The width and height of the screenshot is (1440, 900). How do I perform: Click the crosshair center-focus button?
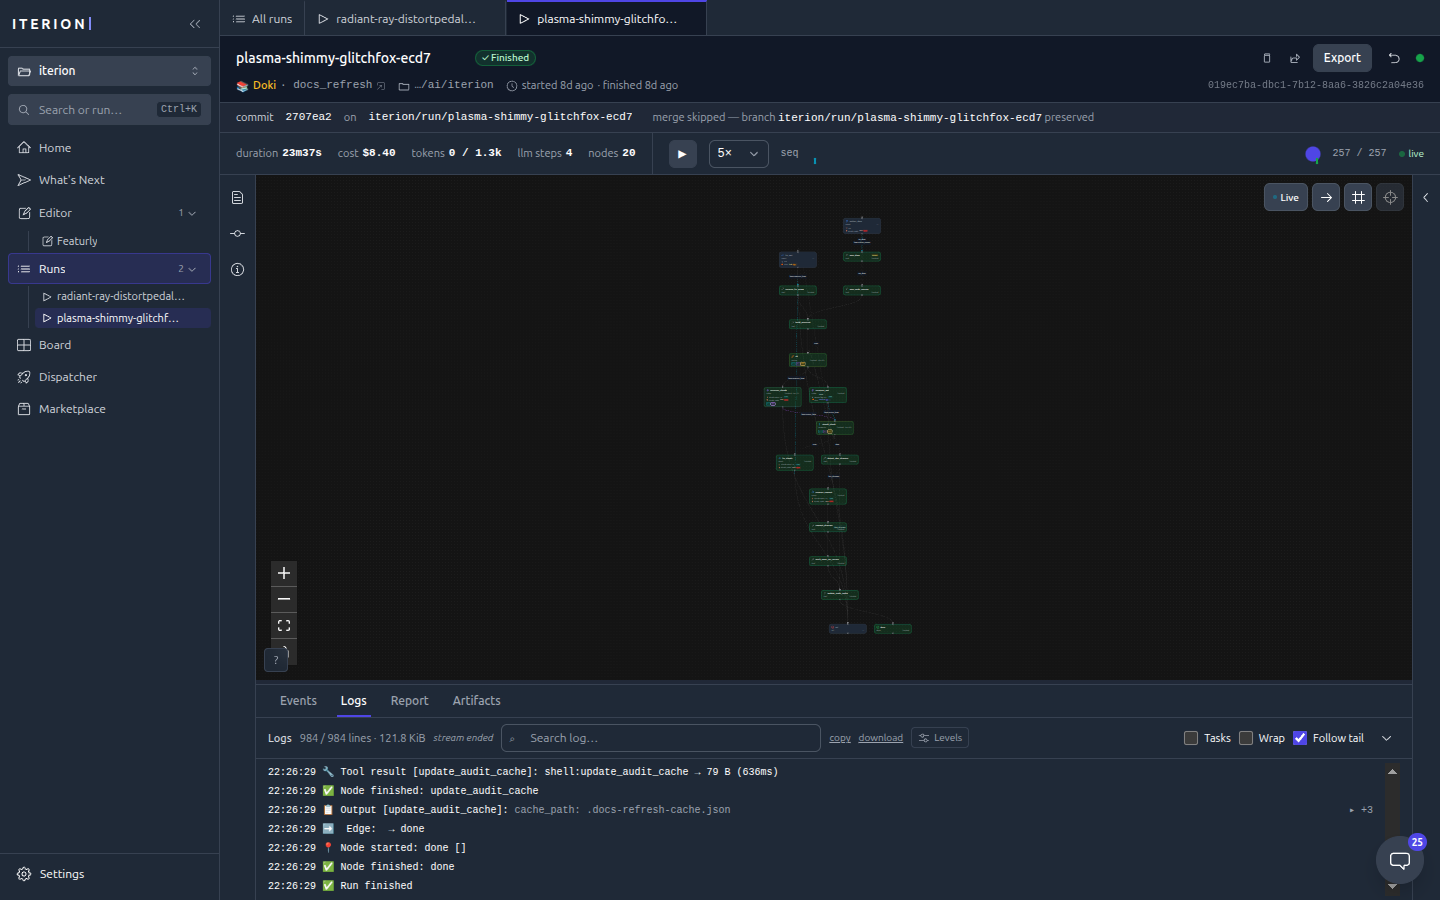pyautogui.click(x=1390, y=198)
